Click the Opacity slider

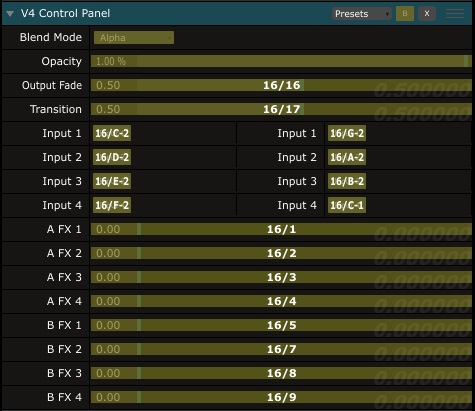pos(281,61)
